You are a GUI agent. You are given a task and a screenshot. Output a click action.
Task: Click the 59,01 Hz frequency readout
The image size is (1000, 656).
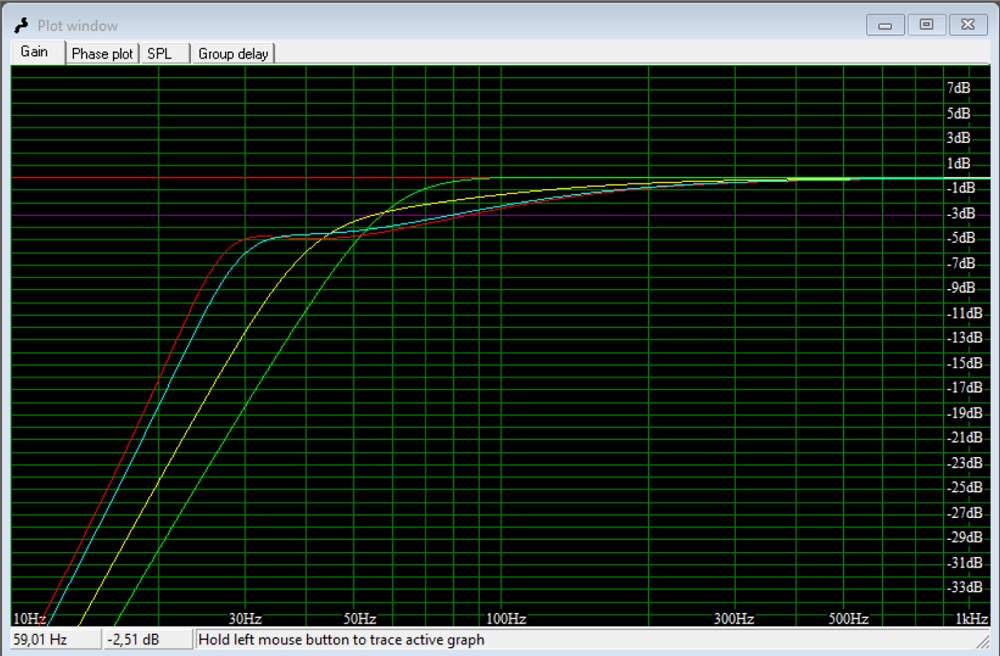(41, 639)
